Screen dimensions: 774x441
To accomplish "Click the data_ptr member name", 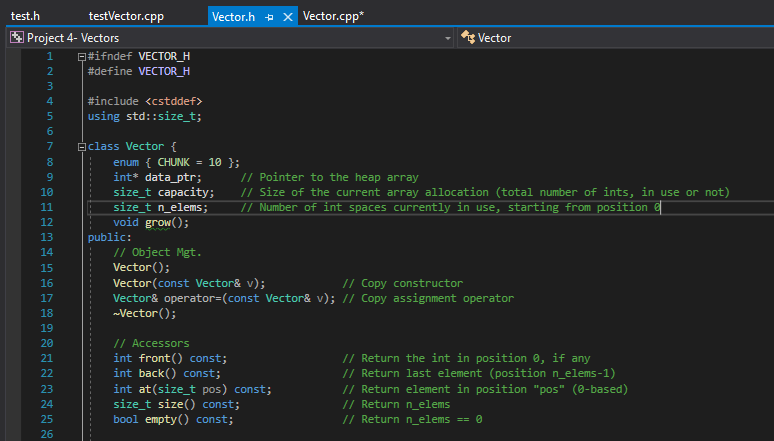I will [x=170, y=177].
